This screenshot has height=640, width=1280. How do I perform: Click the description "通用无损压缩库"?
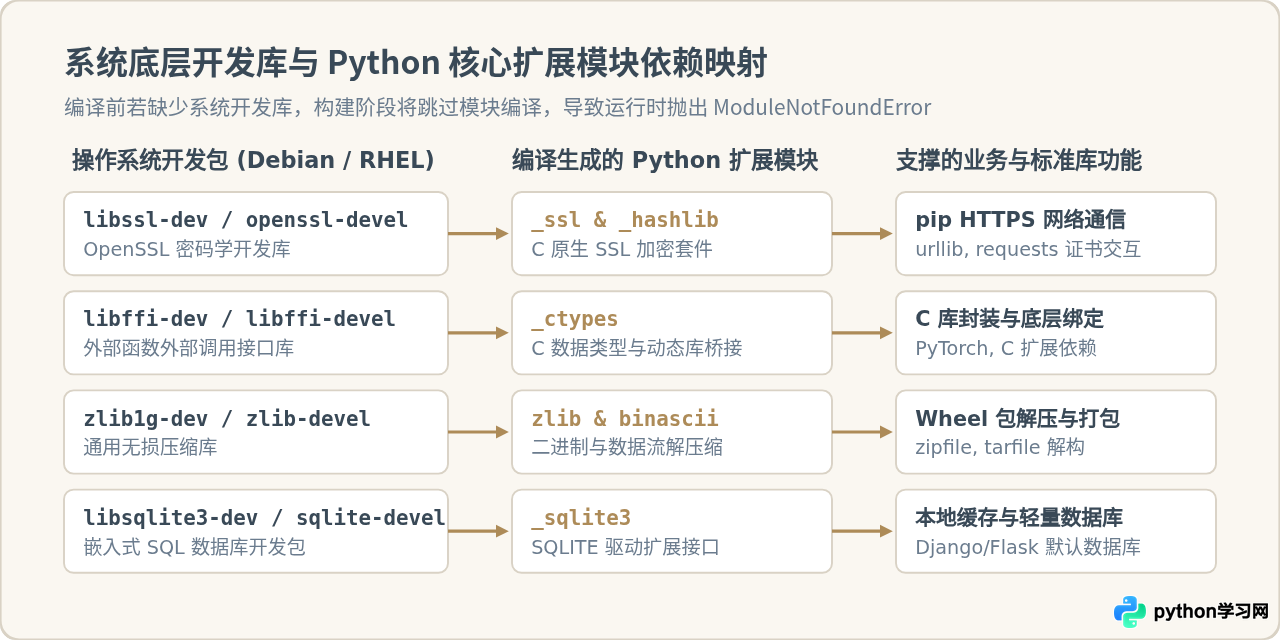(x=150, y=447)
